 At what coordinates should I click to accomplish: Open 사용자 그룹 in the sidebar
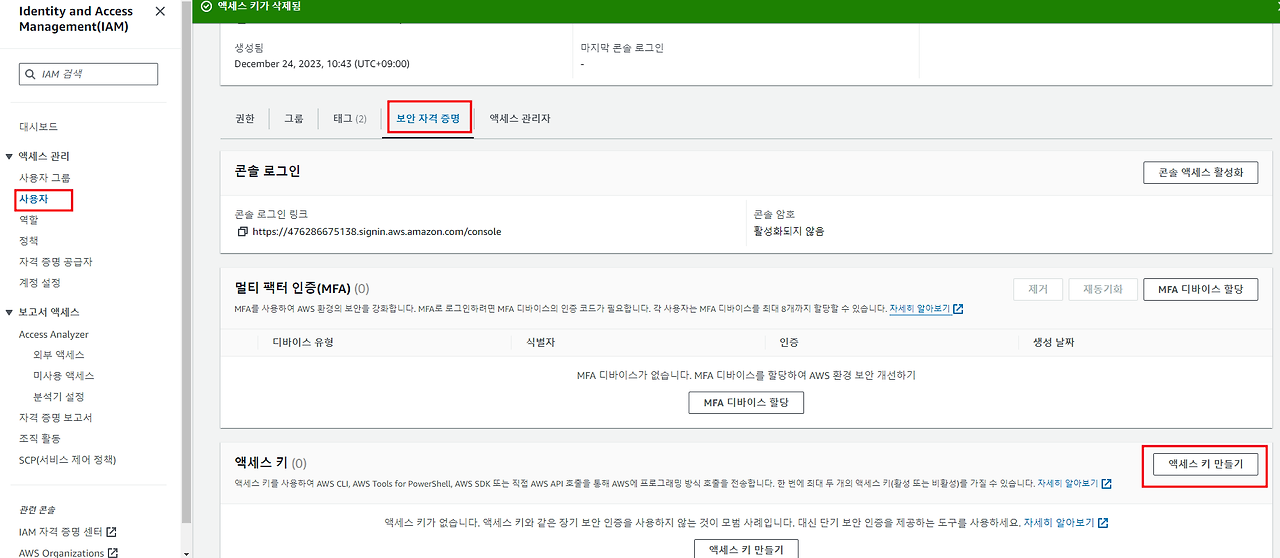[x=44, y=178]
